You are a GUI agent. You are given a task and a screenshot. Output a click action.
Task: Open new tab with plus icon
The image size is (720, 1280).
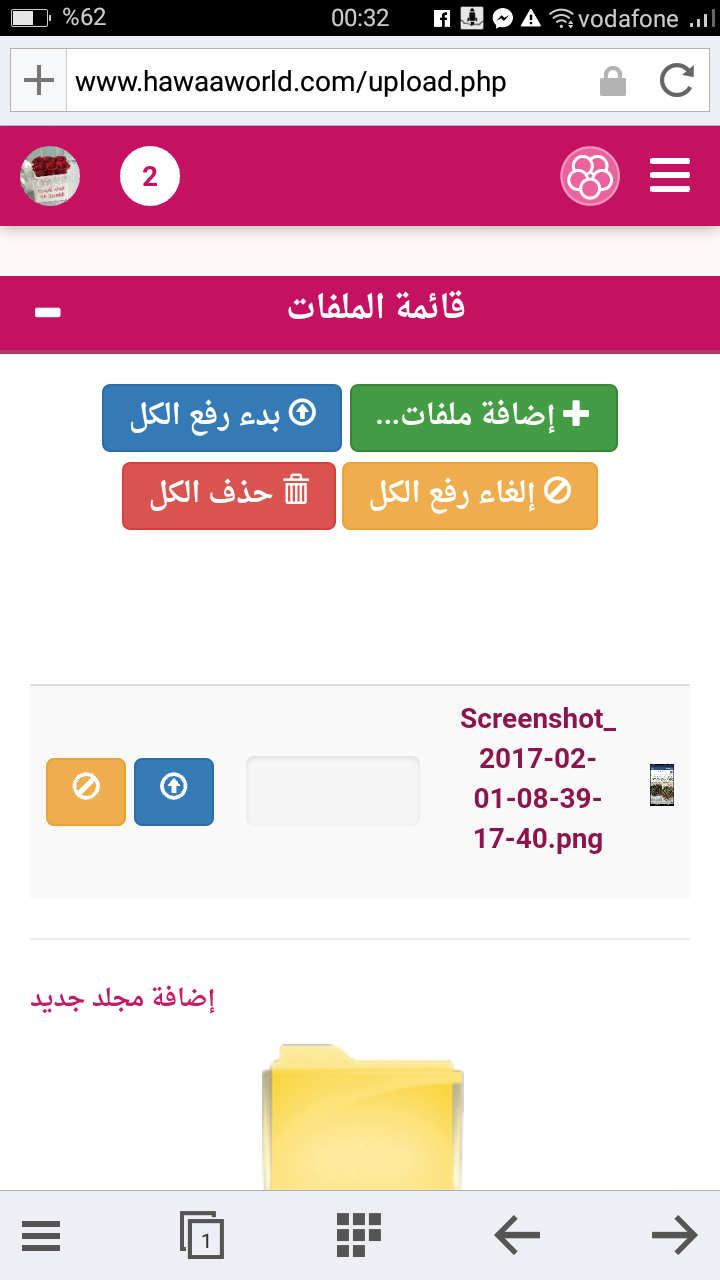pos(38,80)
